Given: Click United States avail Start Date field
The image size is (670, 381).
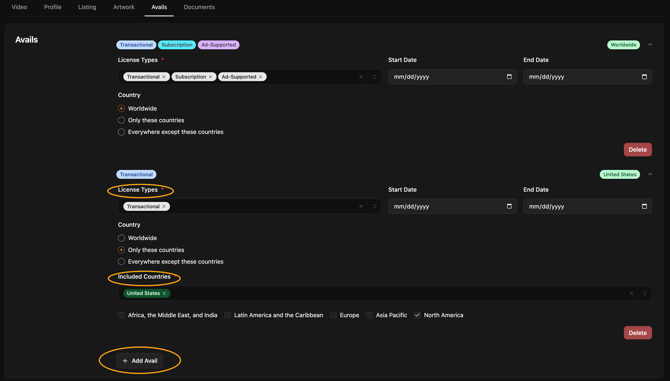Looking at the screenshot, I should point(452,206).
